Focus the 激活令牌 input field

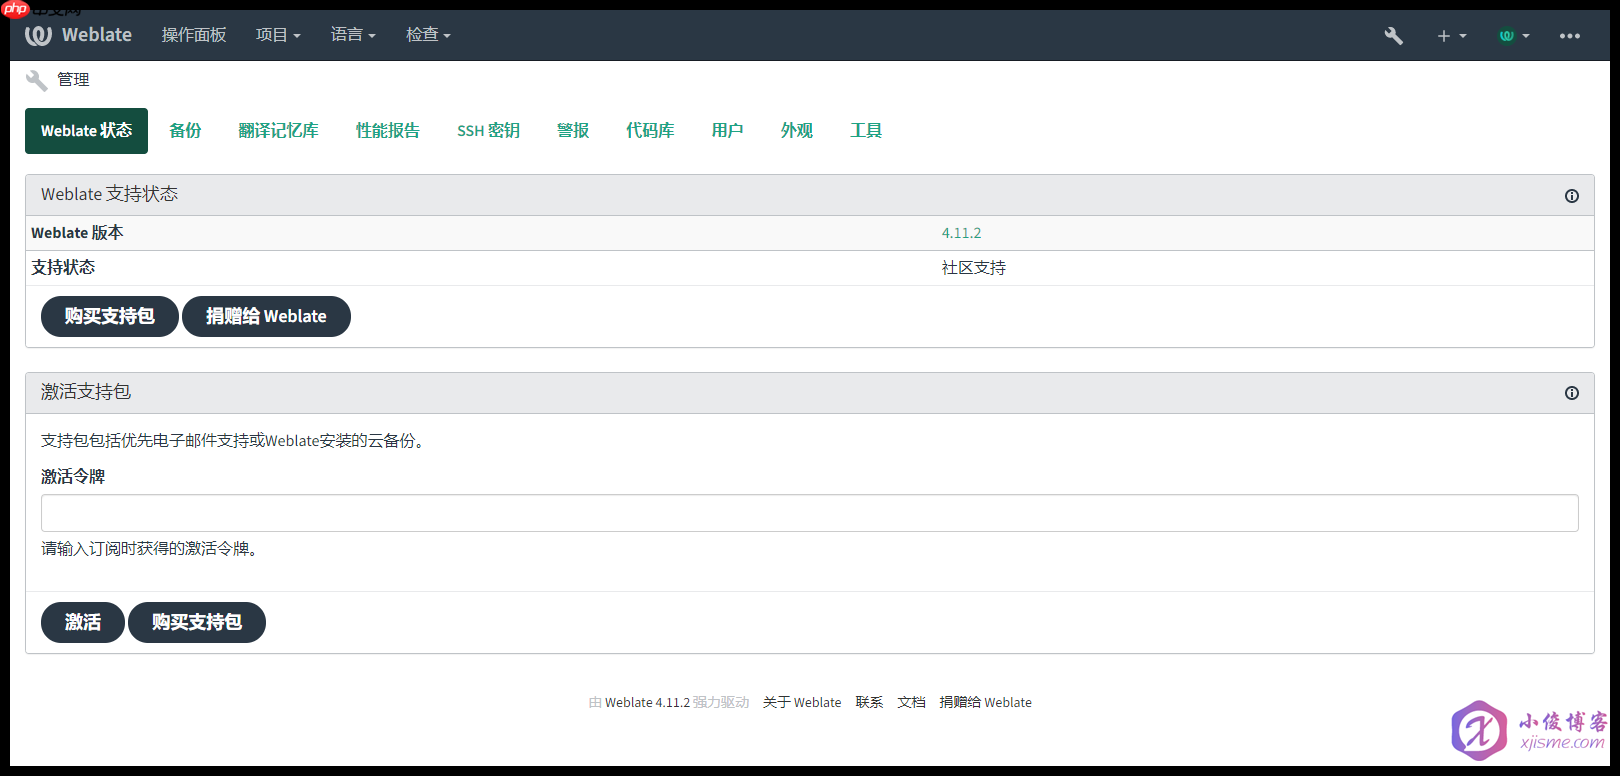809,513
